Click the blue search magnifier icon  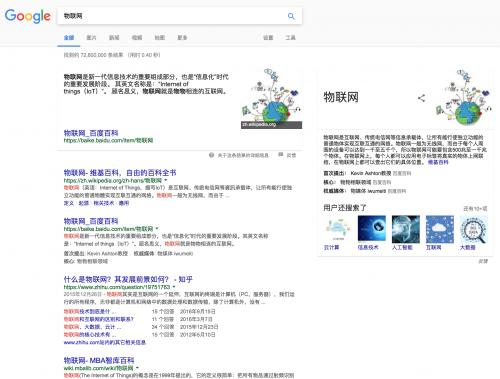pyautogui.click(x=291, y=16)
